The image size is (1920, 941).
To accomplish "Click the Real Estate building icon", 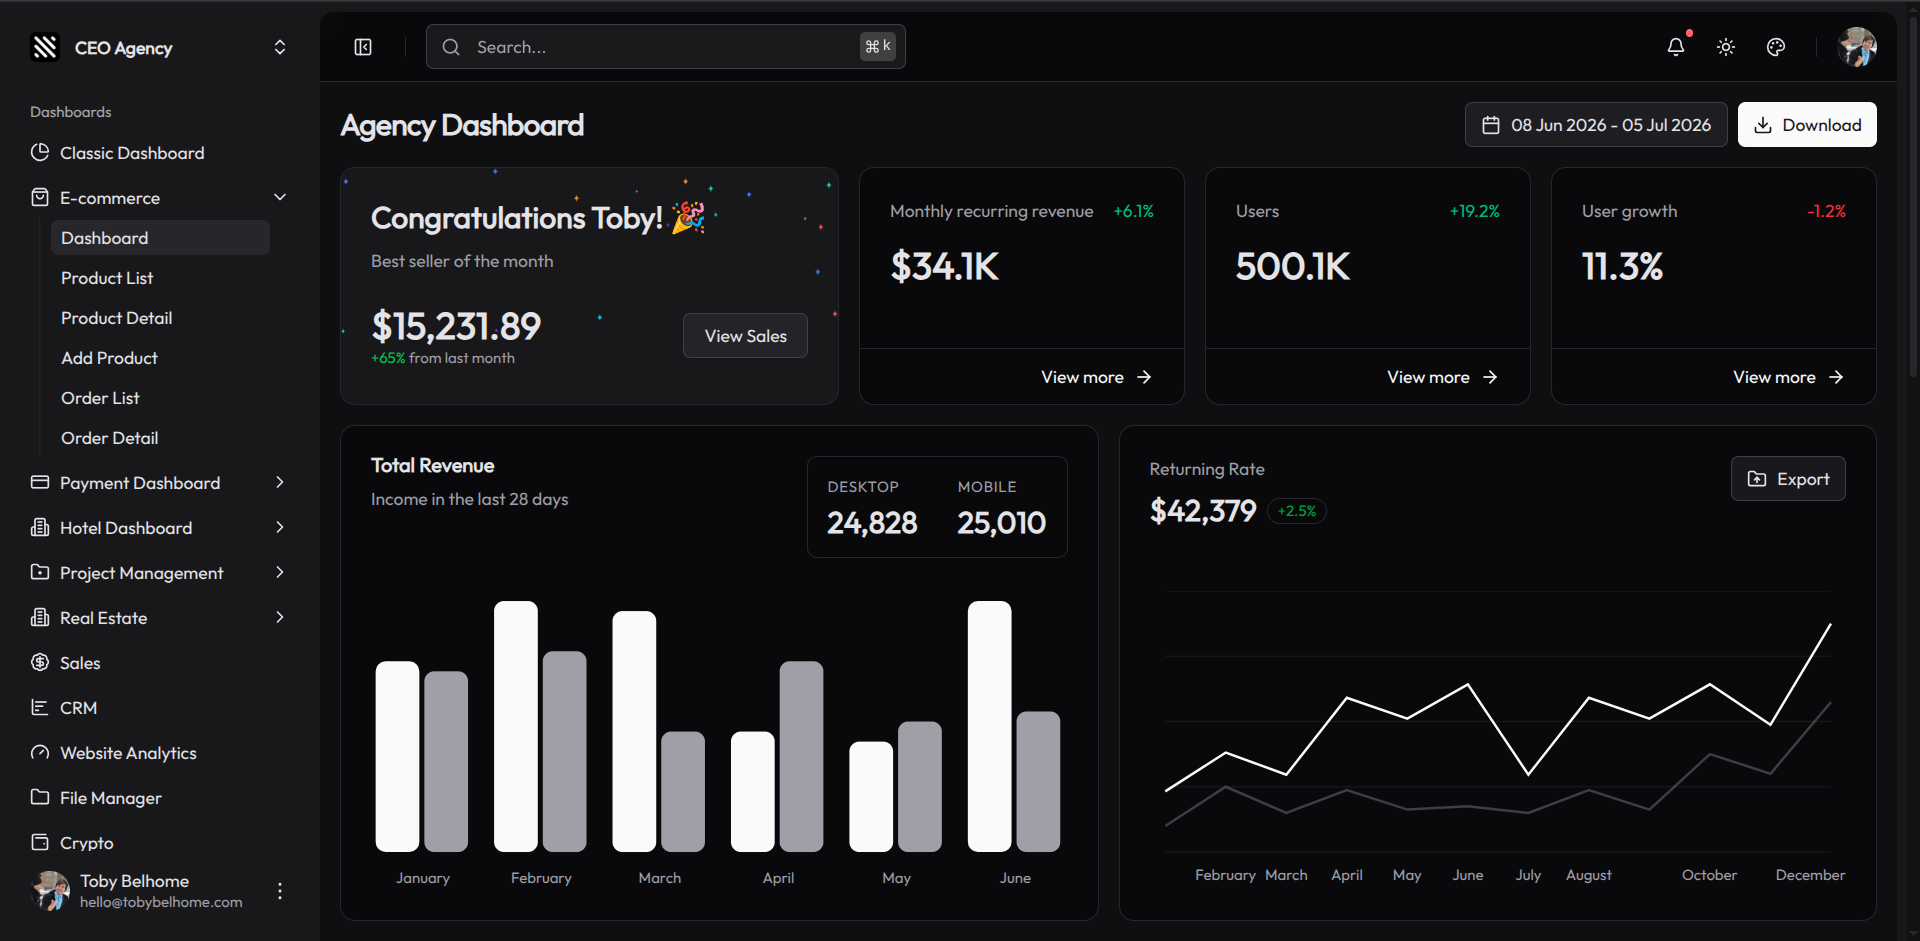I will coord(40,617).
